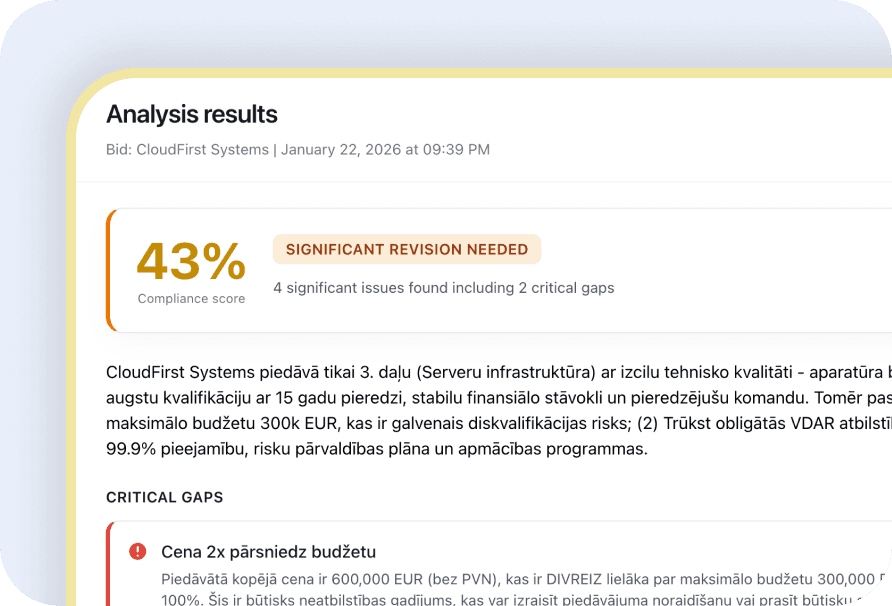Click the yellow border of the results panel
Image resolution: width=892 pixels, height=606 pixels.
point(70,300)
